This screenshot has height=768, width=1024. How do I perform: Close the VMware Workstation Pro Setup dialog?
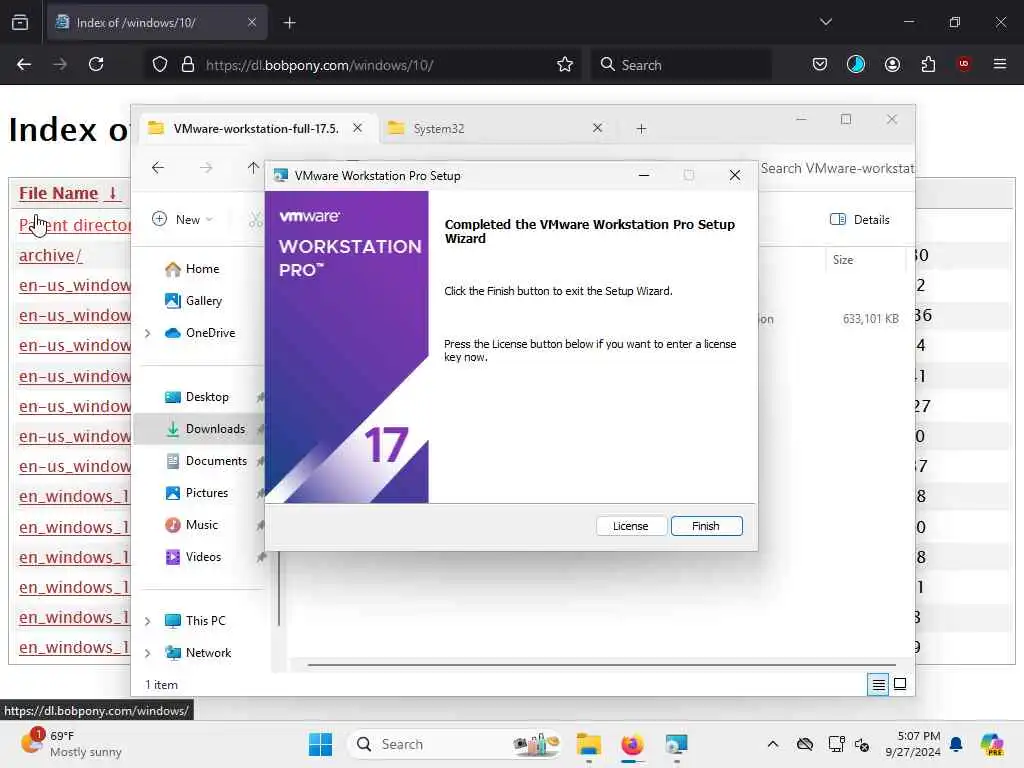[x=735, y=176]
